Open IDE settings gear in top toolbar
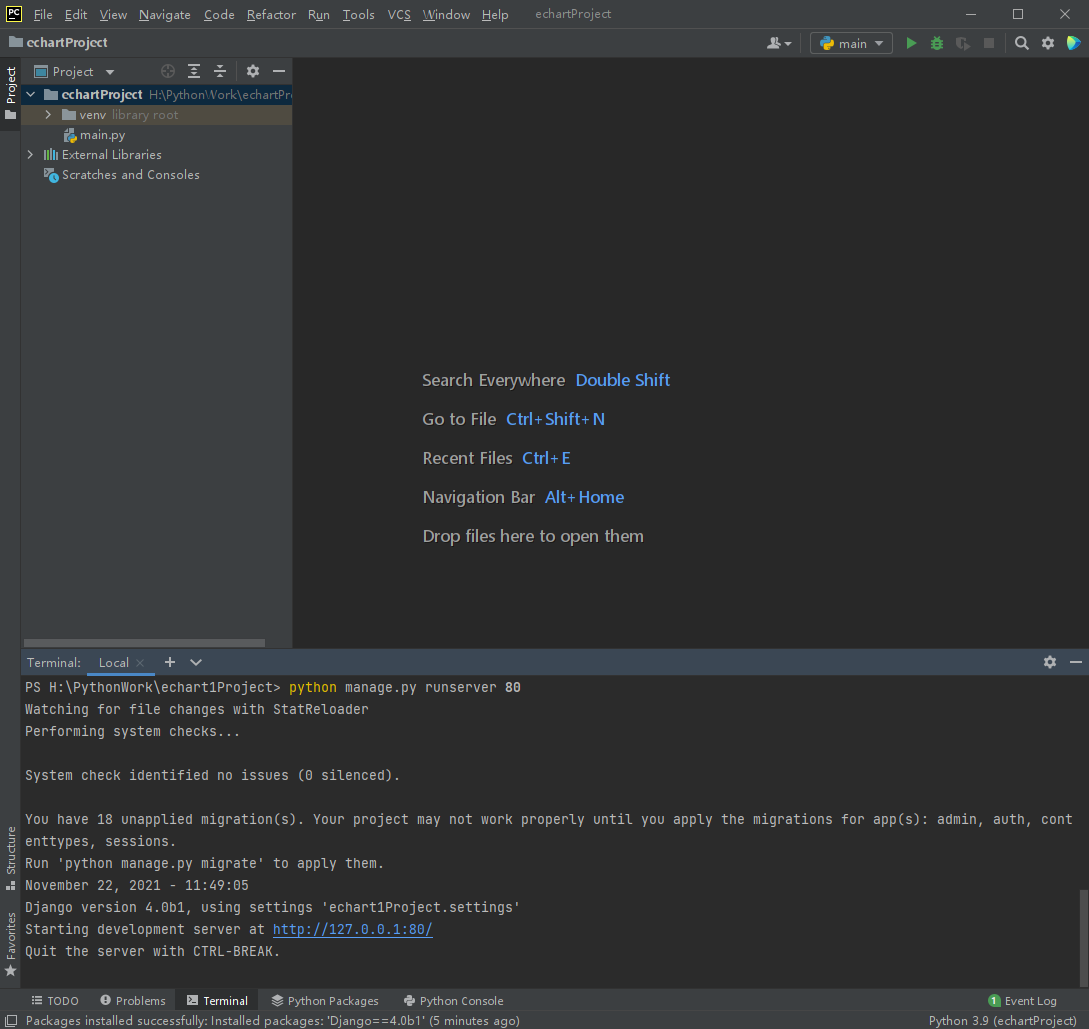 [x=1048, y=43]
